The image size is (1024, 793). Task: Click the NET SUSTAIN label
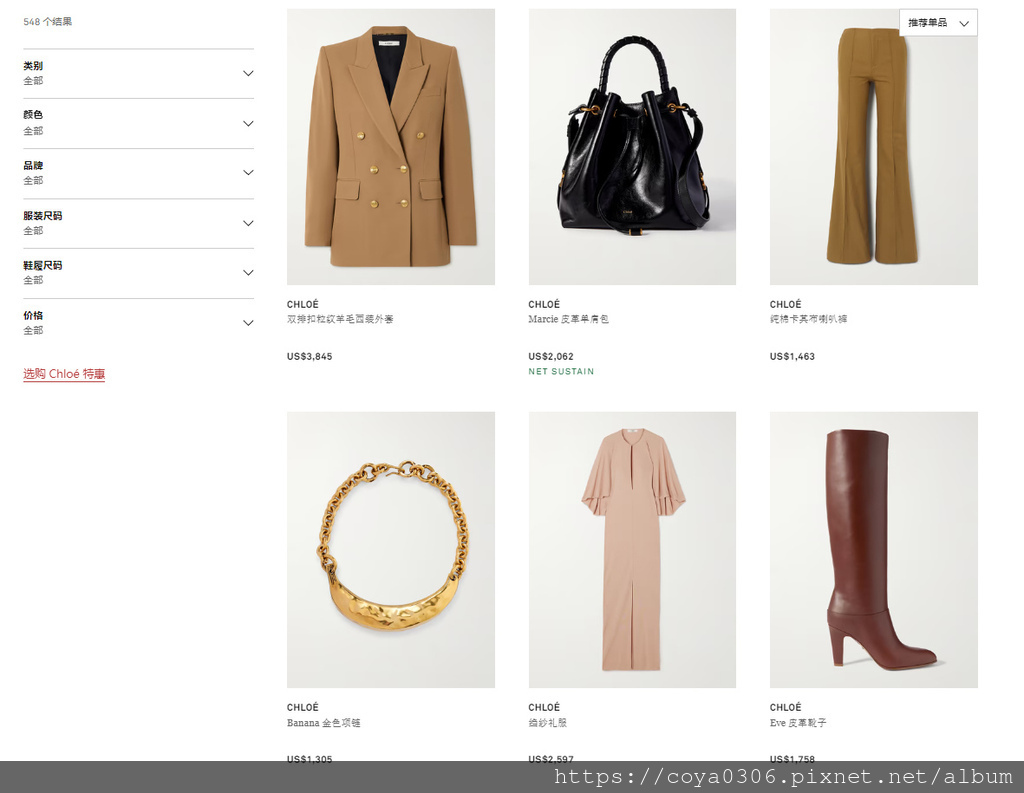(x=561, y=372)
